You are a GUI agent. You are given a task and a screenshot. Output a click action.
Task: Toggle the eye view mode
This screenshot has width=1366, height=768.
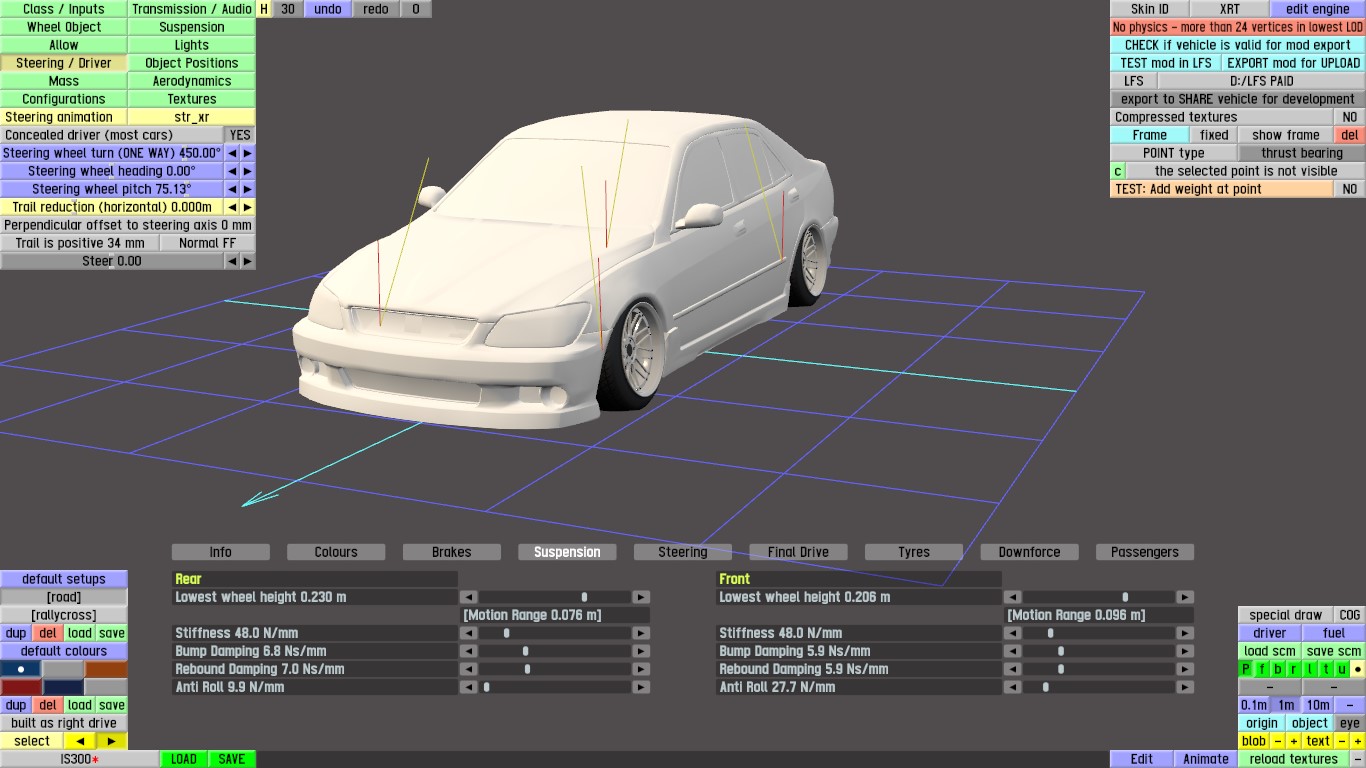coord(1350,723)
